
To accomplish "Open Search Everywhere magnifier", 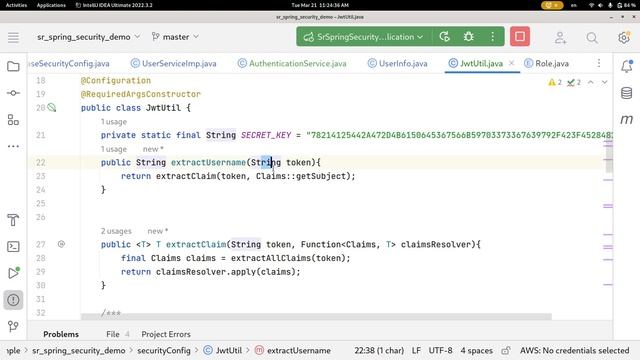I will click(x=592, y=38).
